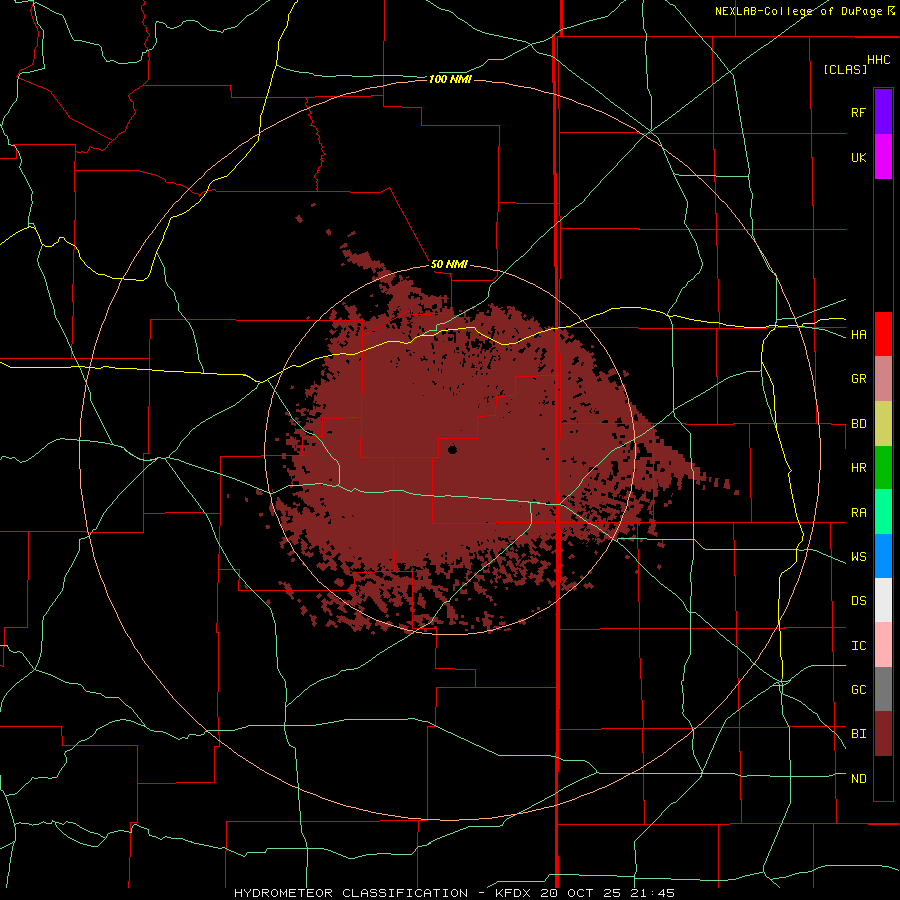Click the "NEXLAB-College of DuPage" credit text

coord(798,11)
